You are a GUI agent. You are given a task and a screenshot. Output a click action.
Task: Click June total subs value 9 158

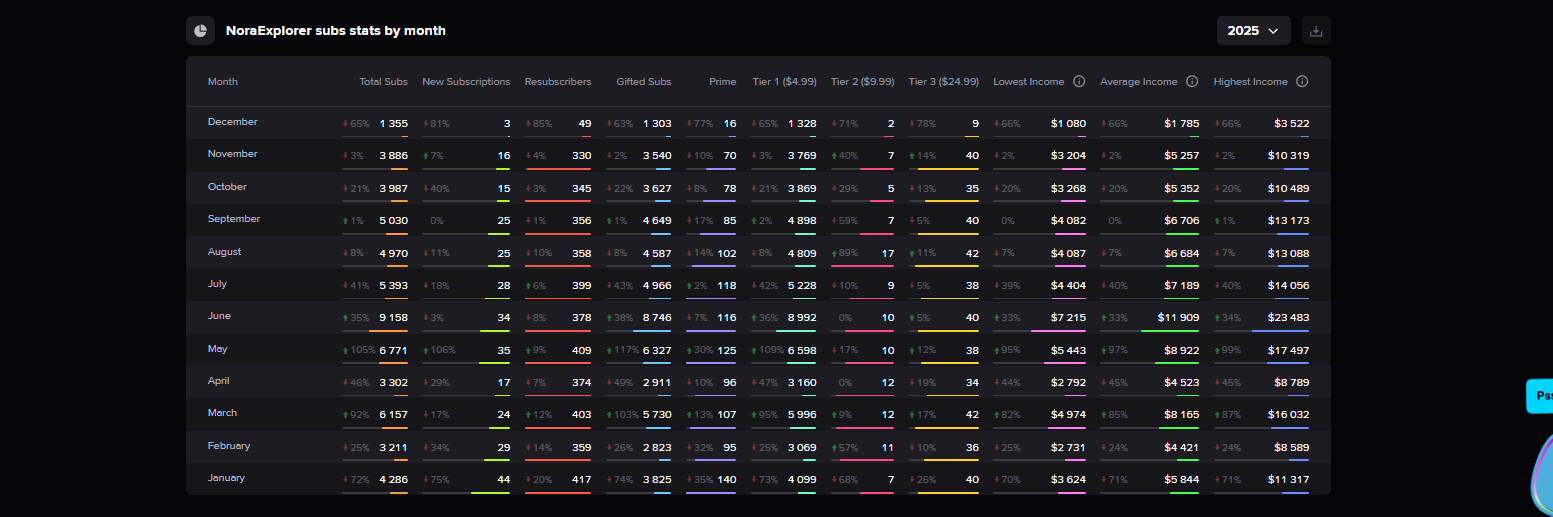click(x=394, y=318)
